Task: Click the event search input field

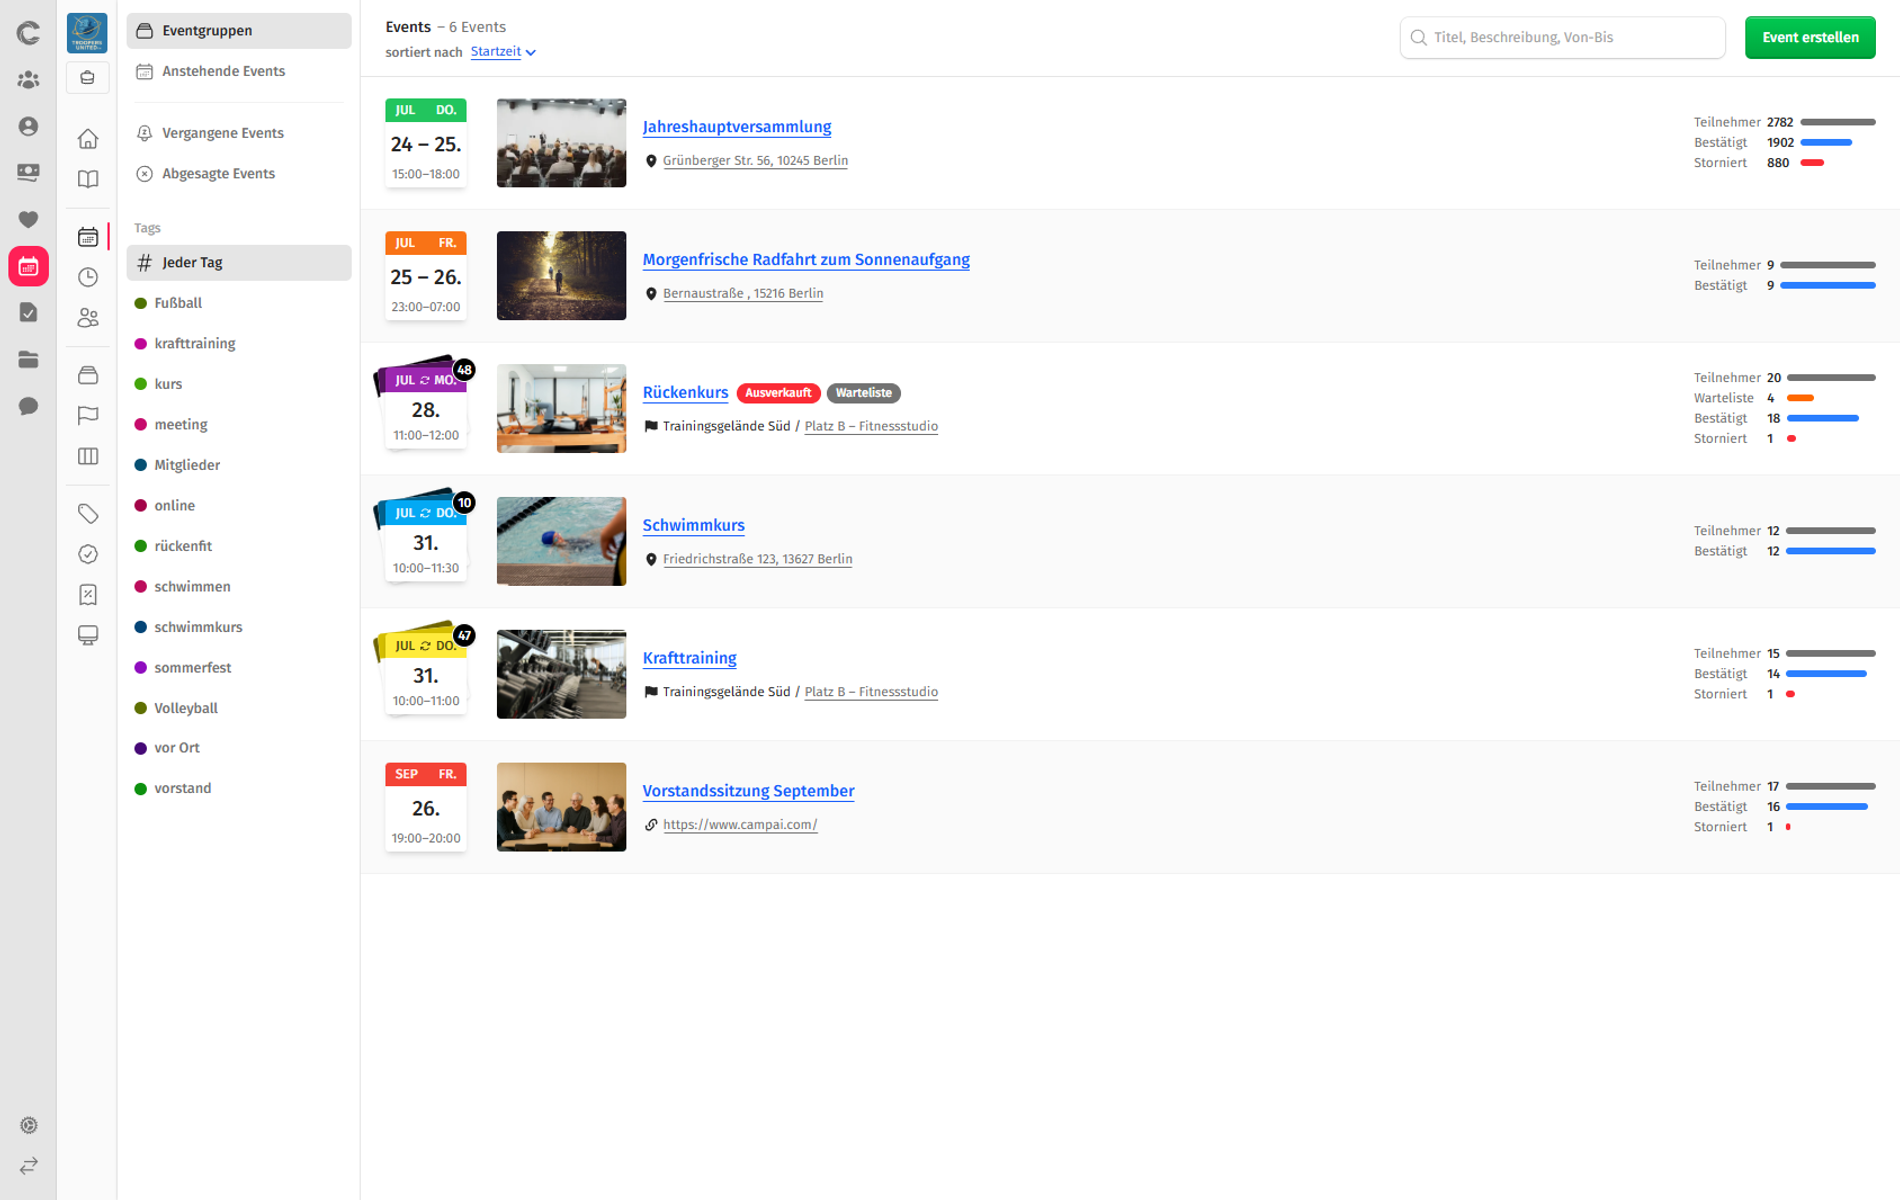Action: point(1562,37)
